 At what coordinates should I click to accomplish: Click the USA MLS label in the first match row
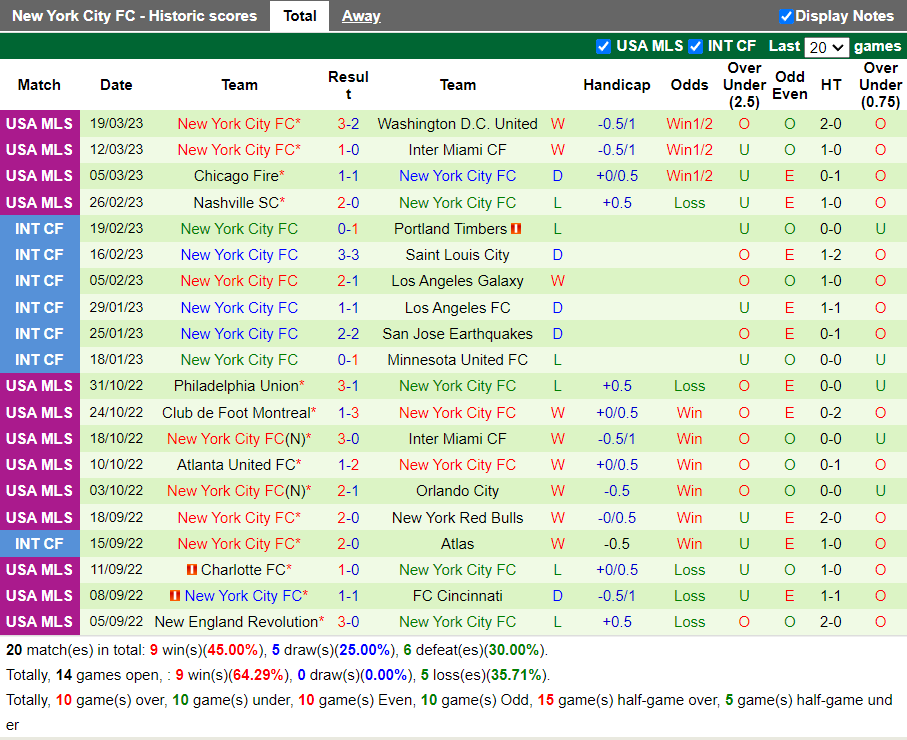40,123
